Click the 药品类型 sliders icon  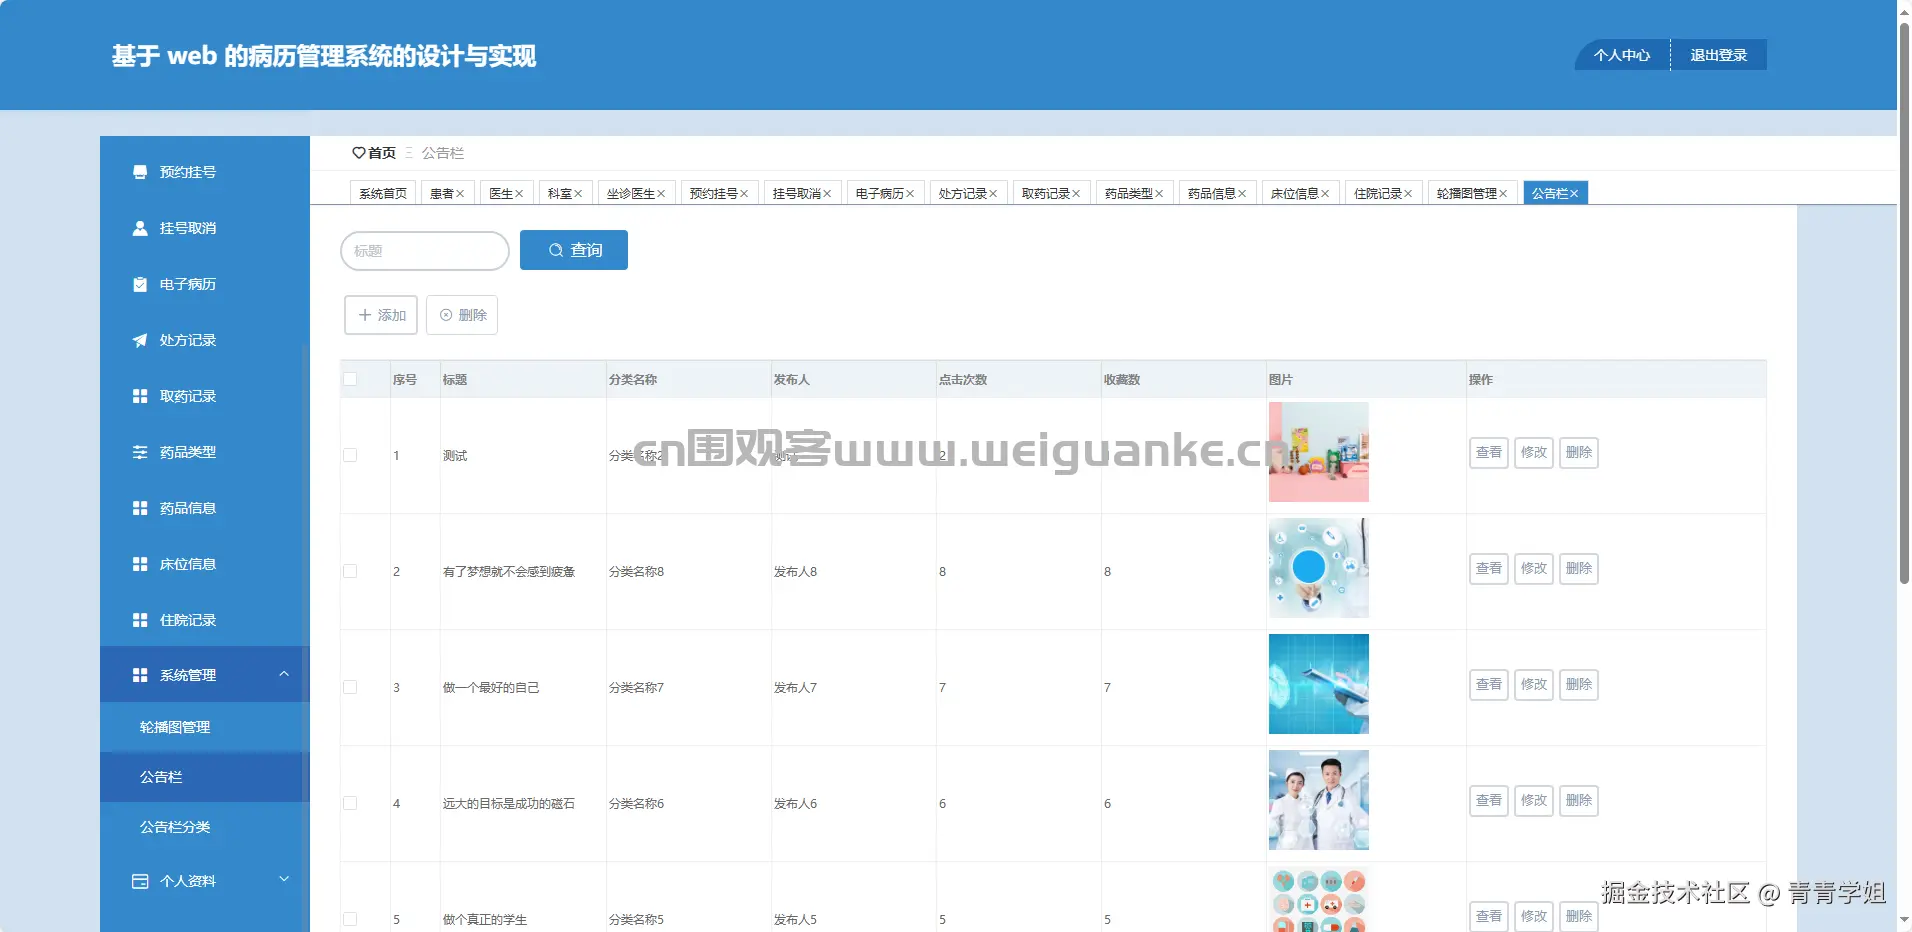coord(140,452)
